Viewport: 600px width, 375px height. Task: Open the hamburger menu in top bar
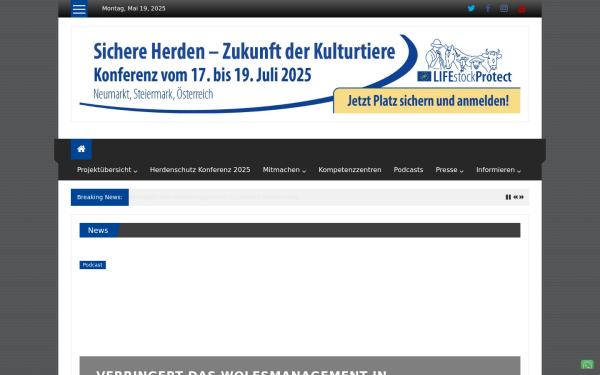[79, 9]
